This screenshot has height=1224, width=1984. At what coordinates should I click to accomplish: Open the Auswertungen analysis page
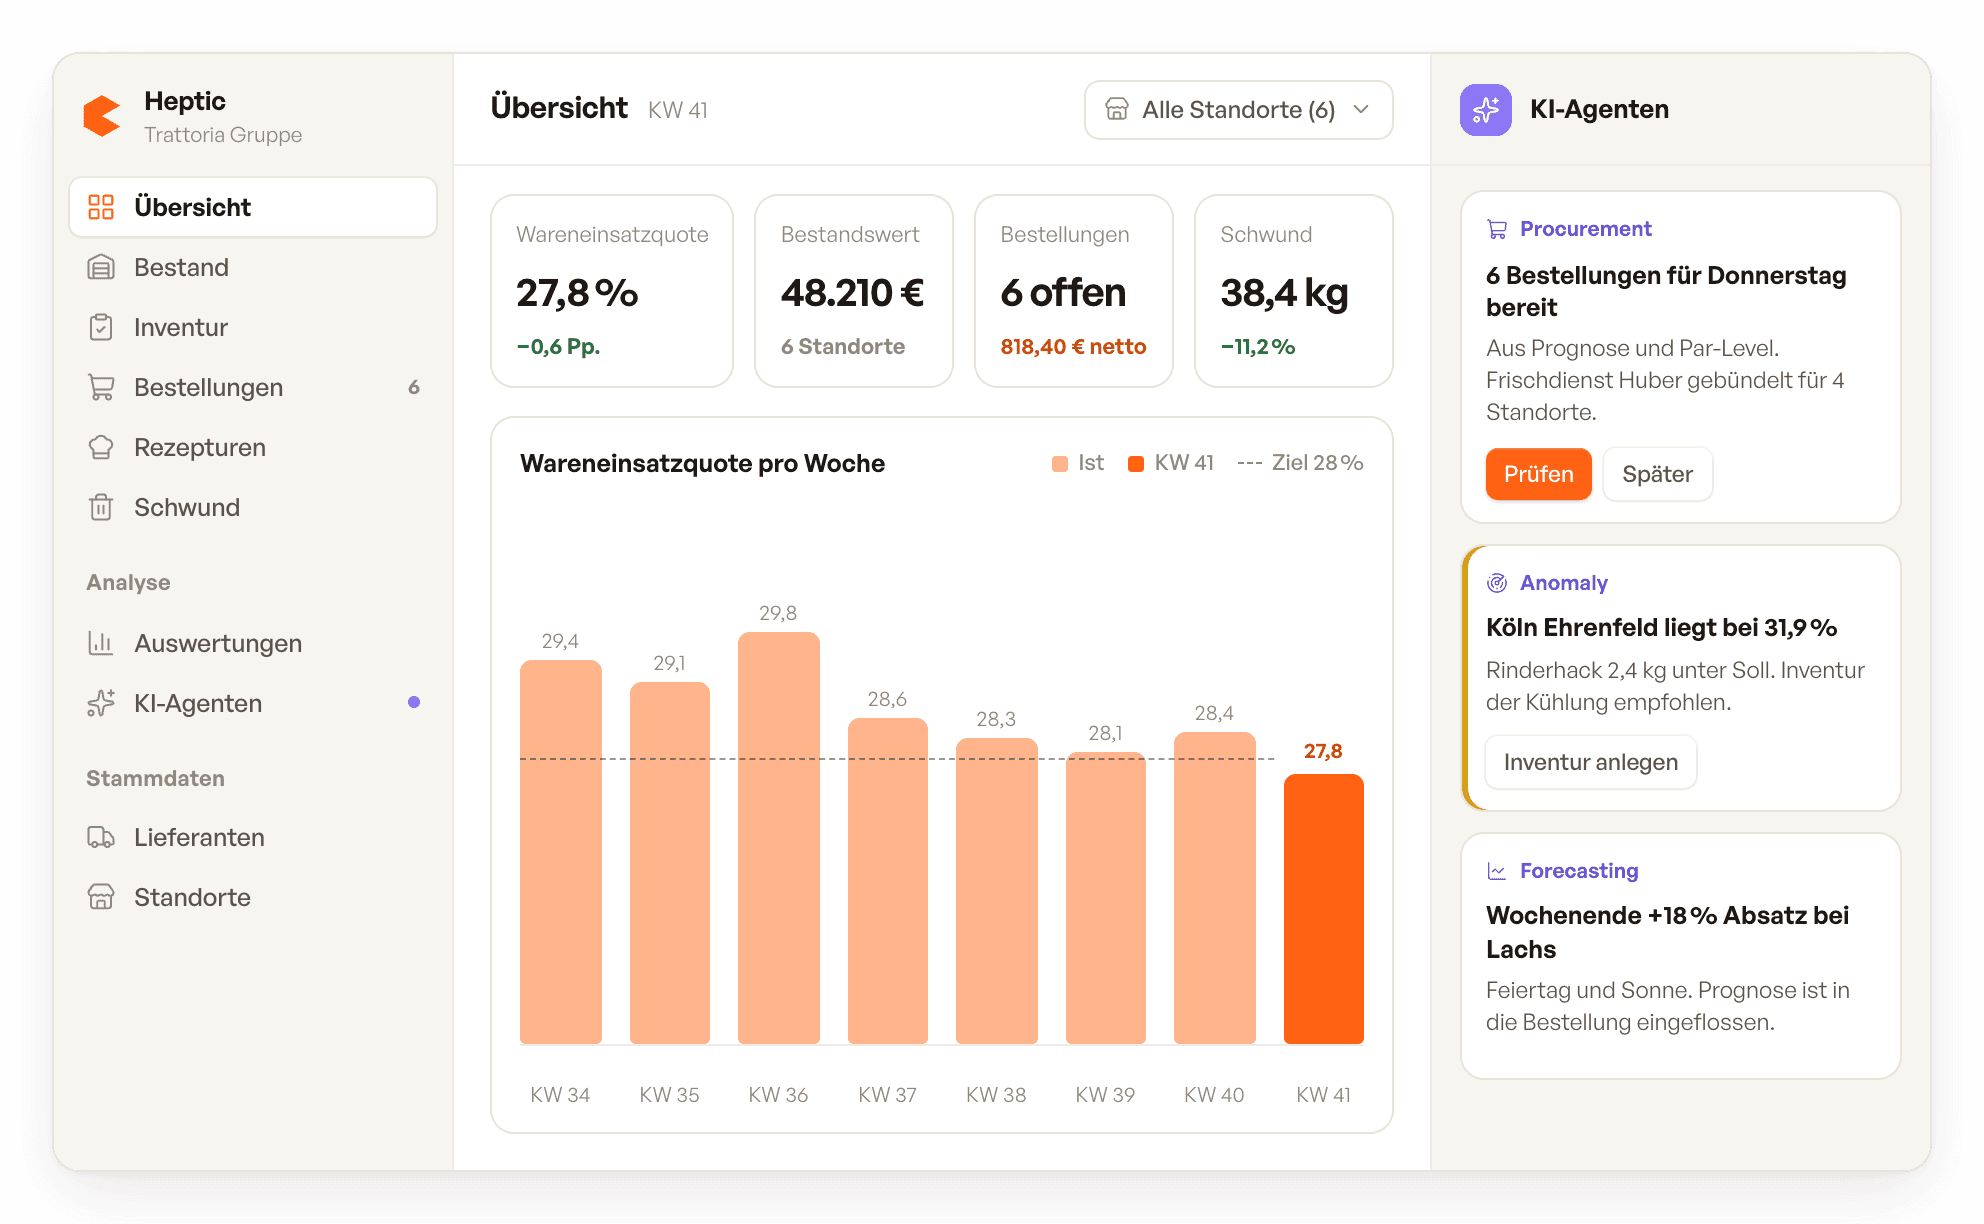point(253,643)
